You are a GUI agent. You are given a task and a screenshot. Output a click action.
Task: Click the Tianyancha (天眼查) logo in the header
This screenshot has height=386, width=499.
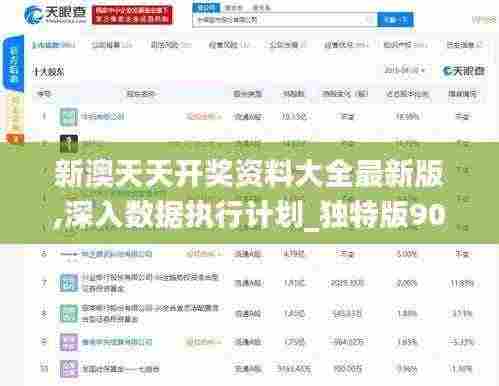pos(56,15)
